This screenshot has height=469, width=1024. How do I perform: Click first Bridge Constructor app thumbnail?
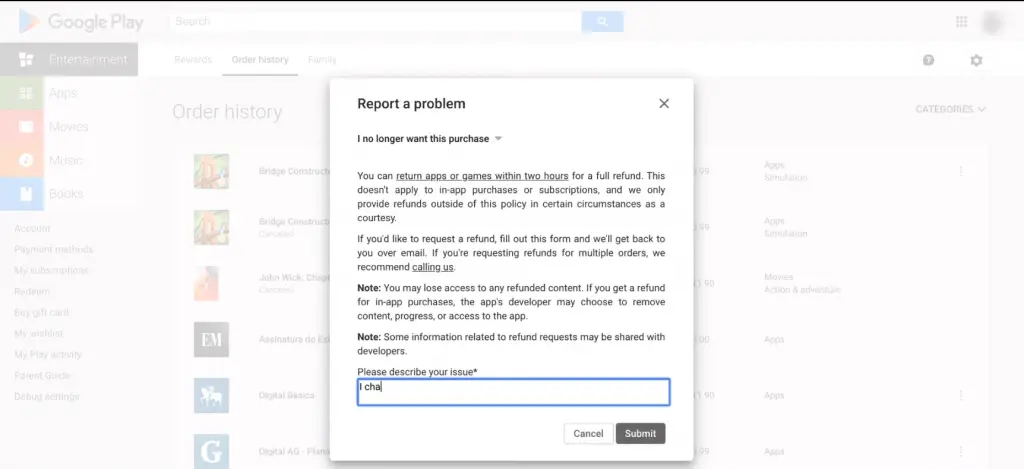click(x=211, y=171)
